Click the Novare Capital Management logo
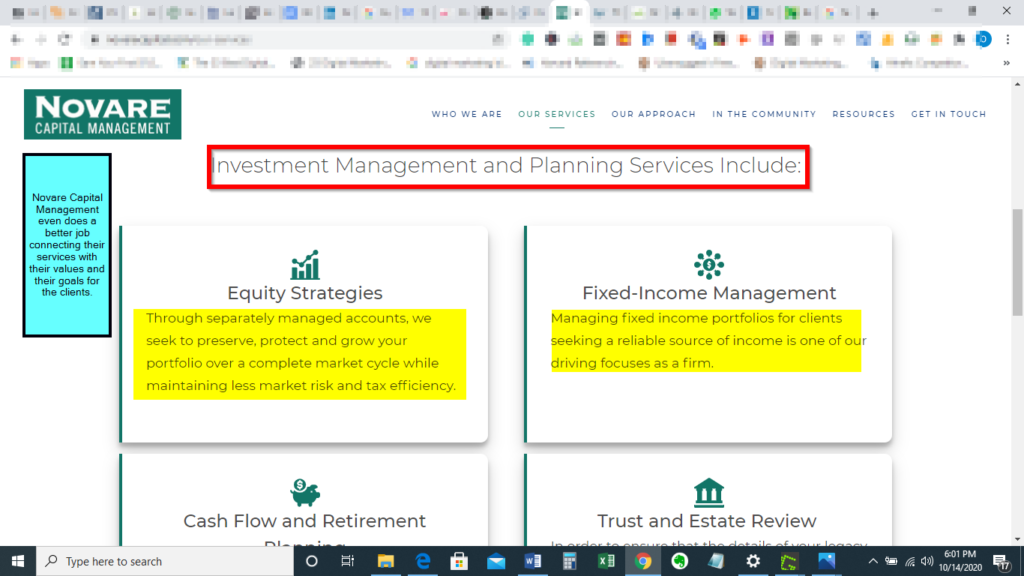The image size is (1024, 576). click(x=102, y=114)
